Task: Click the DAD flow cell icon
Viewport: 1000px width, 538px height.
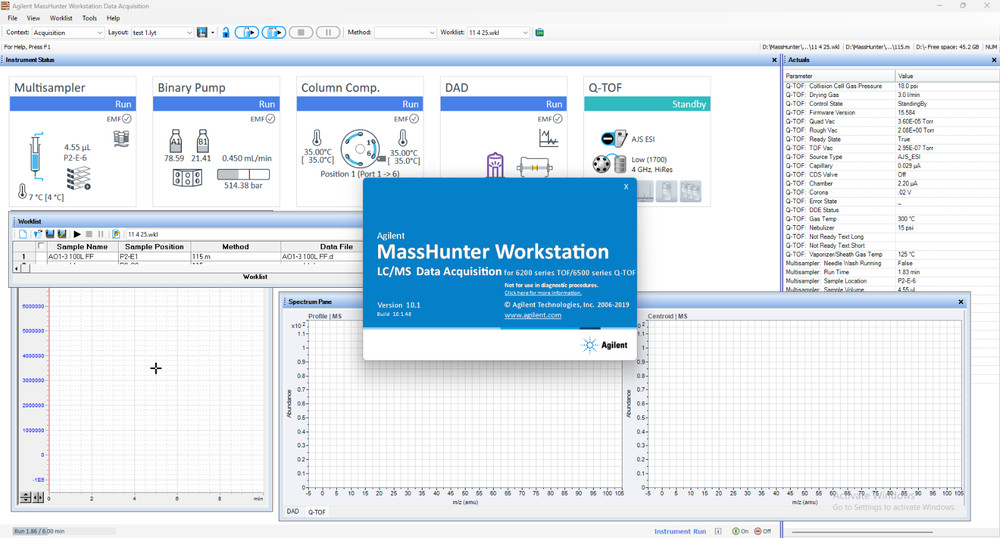Action: [x=534, y=168]
